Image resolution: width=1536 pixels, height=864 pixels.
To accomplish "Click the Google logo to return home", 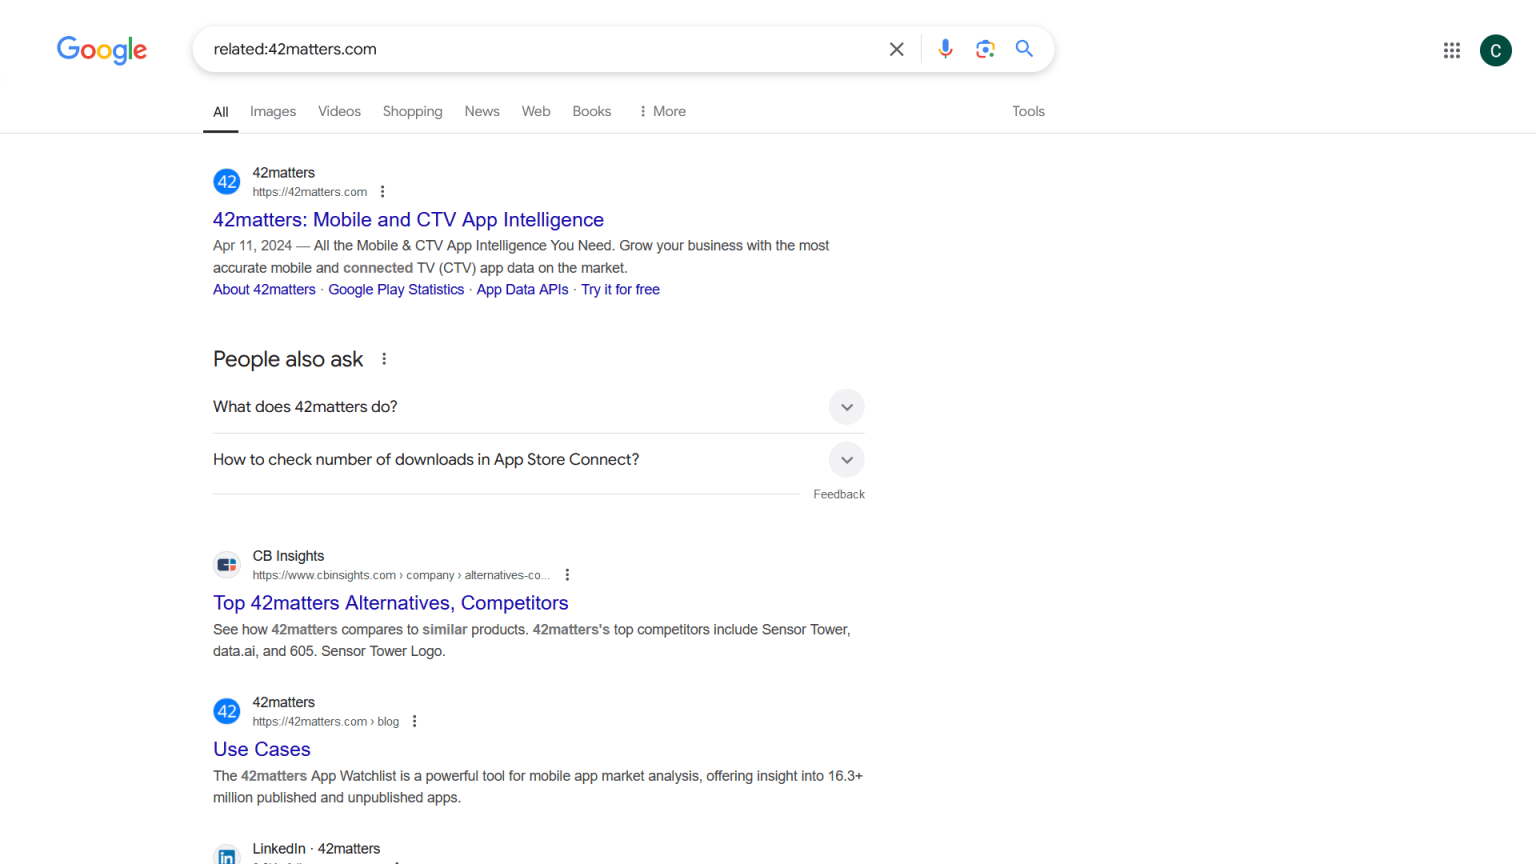I will coord(101,50).
